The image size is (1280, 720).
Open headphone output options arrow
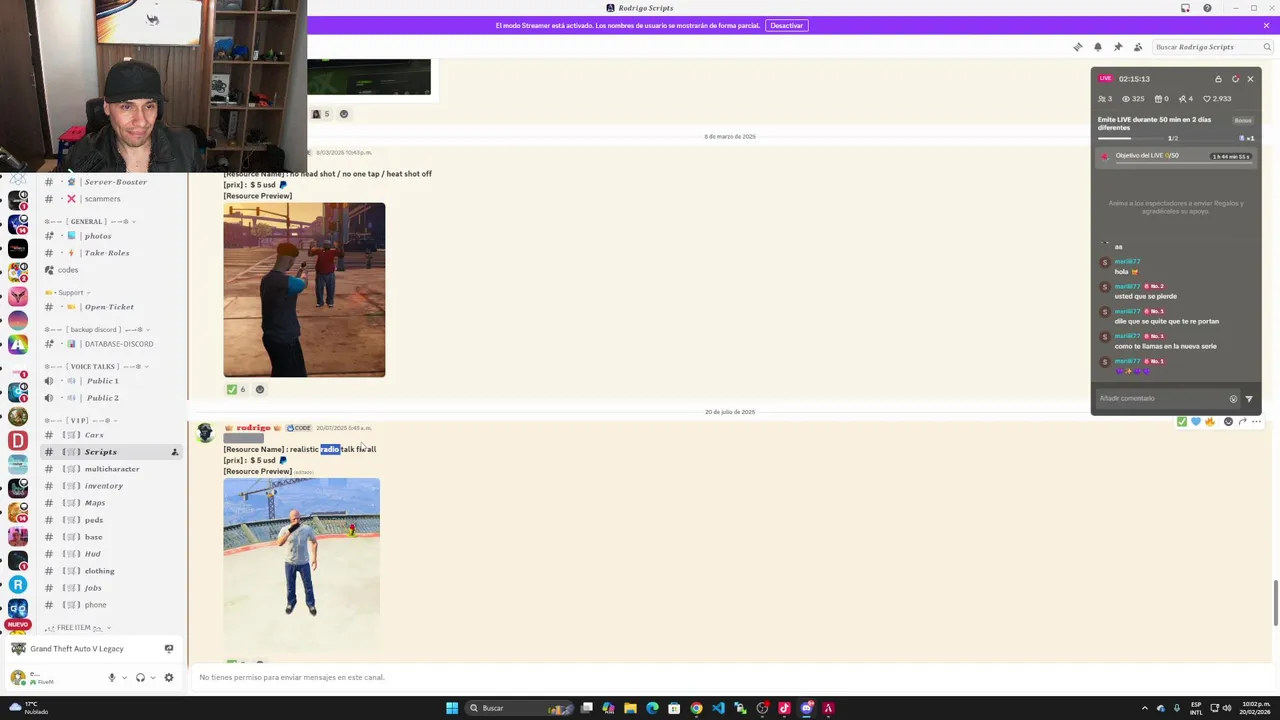pos(152,678)
